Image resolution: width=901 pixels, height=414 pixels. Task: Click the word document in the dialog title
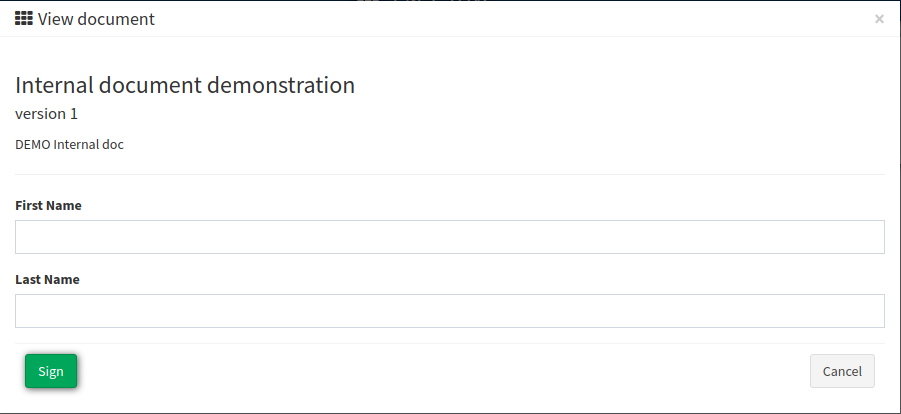116,19
